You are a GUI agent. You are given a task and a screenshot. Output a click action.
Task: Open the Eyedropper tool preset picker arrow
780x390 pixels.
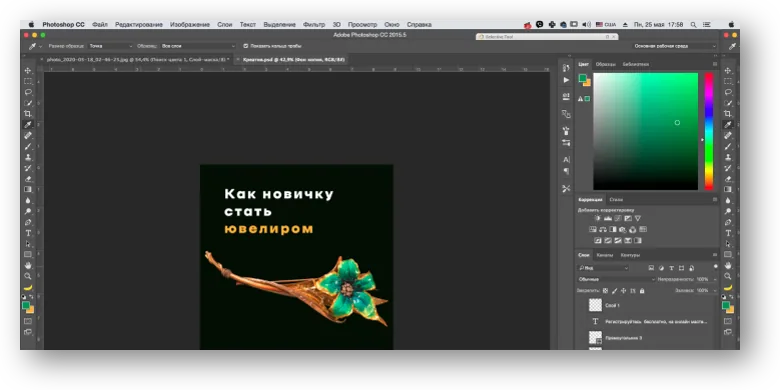(x=40, y=46)
